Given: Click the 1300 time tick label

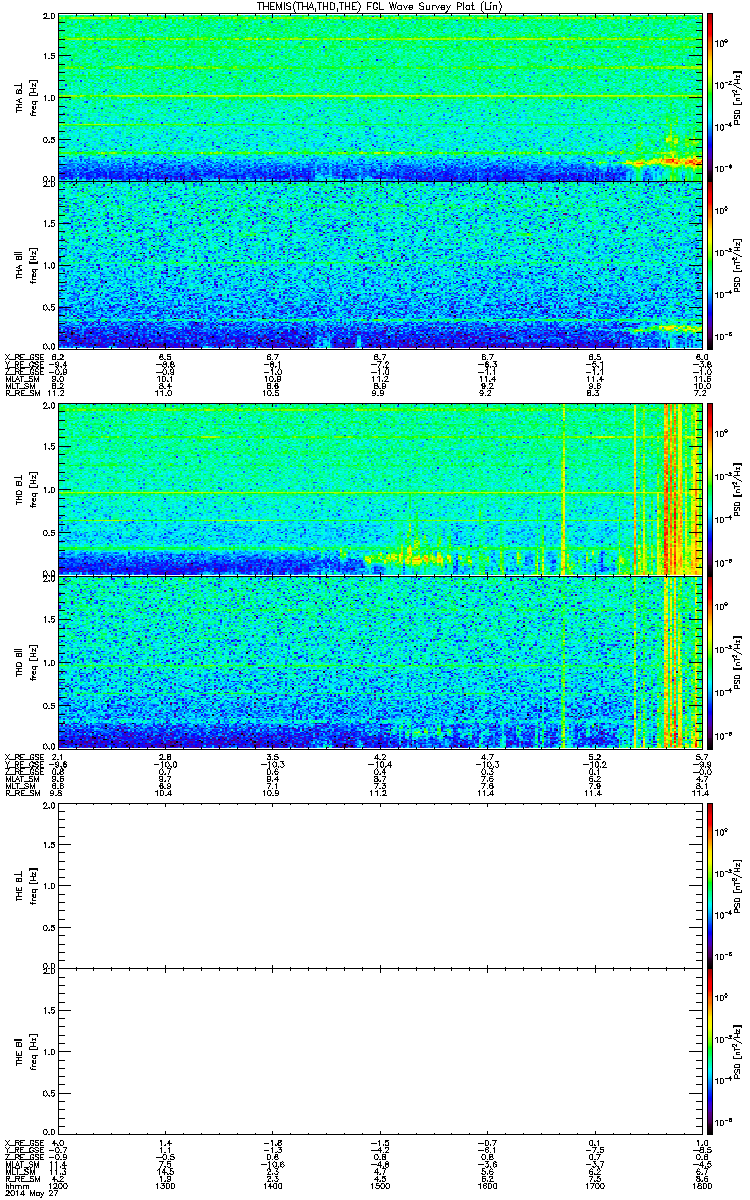Looking at the screenshot, I should (x=166, y=1184).
